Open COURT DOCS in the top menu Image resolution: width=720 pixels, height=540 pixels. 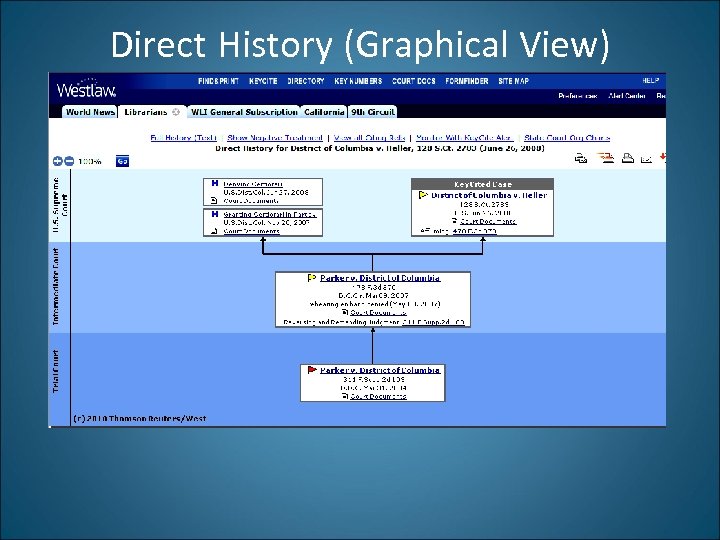pos(414,81)
